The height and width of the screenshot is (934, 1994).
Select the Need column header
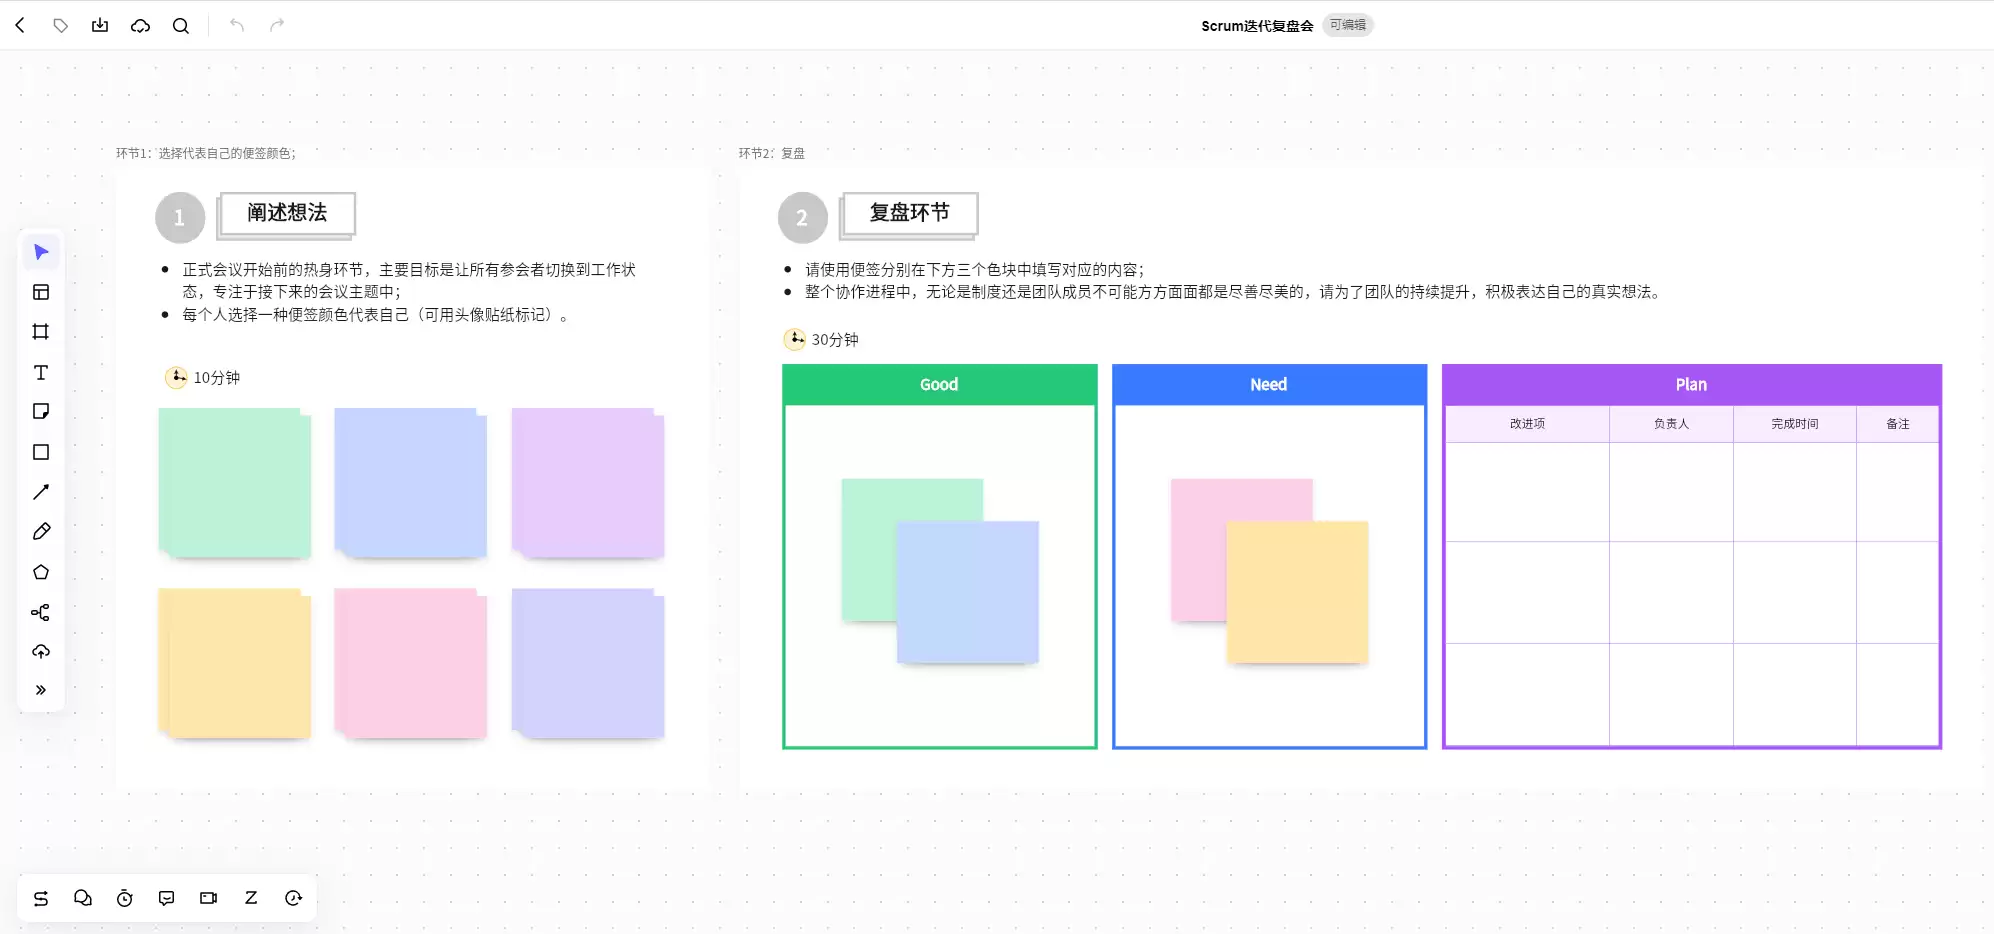pyautogui.click(x=1269, y=385)
